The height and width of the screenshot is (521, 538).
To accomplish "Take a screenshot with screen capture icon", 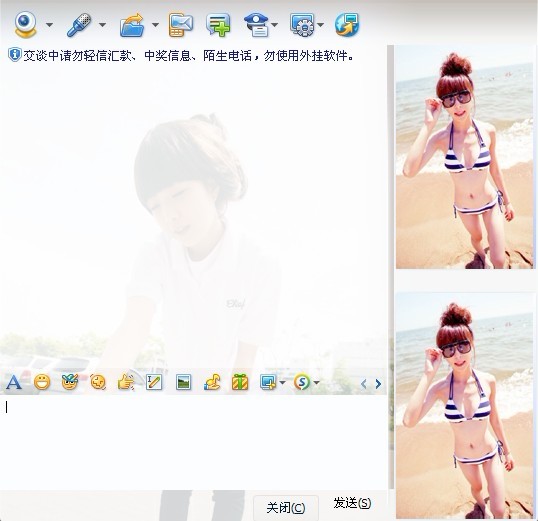I will (x=268, y=382).
